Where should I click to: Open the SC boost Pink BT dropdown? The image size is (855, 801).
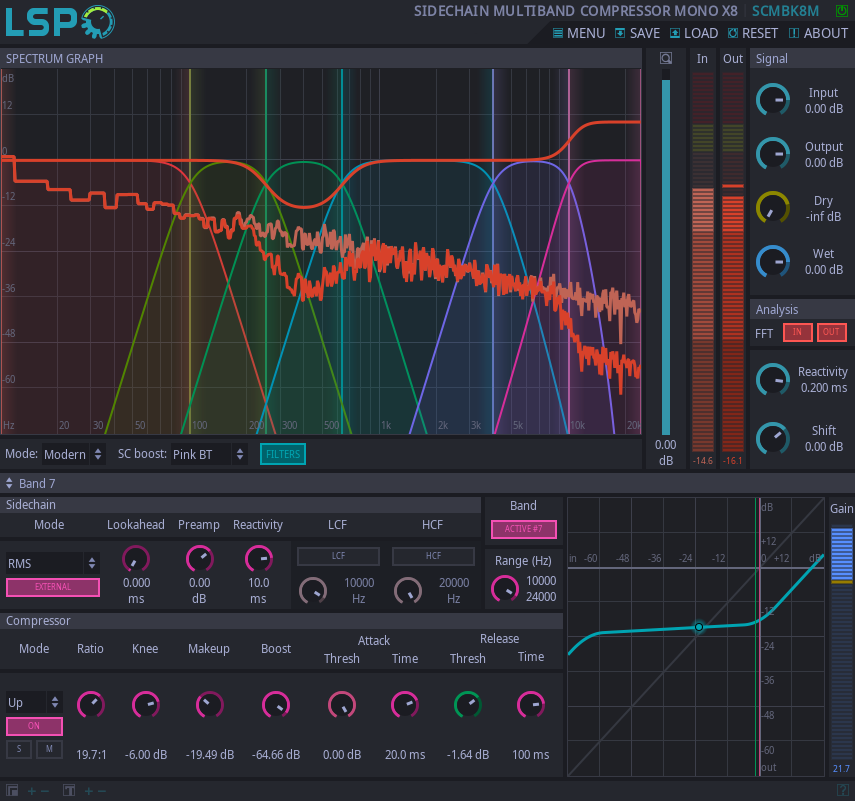coord(209,454)
